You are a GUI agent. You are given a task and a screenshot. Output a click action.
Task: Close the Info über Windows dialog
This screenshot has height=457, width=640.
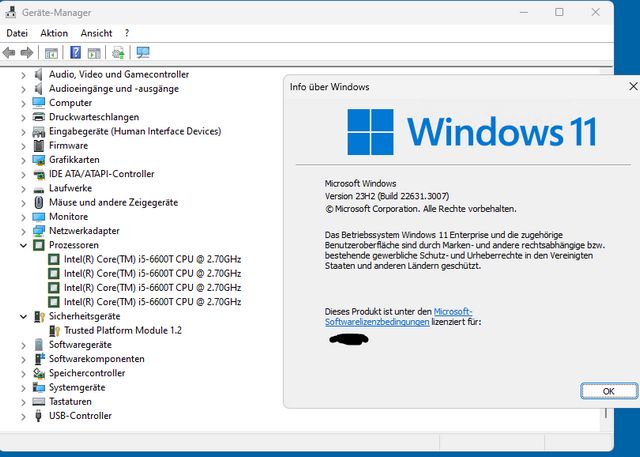tap(633, 87)
